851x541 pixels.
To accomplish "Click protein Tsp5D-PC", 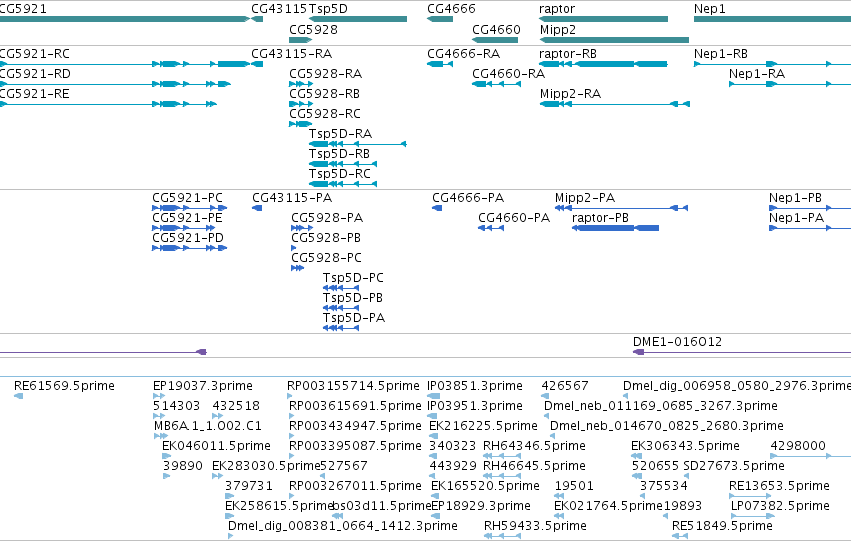I will (341, 288).
